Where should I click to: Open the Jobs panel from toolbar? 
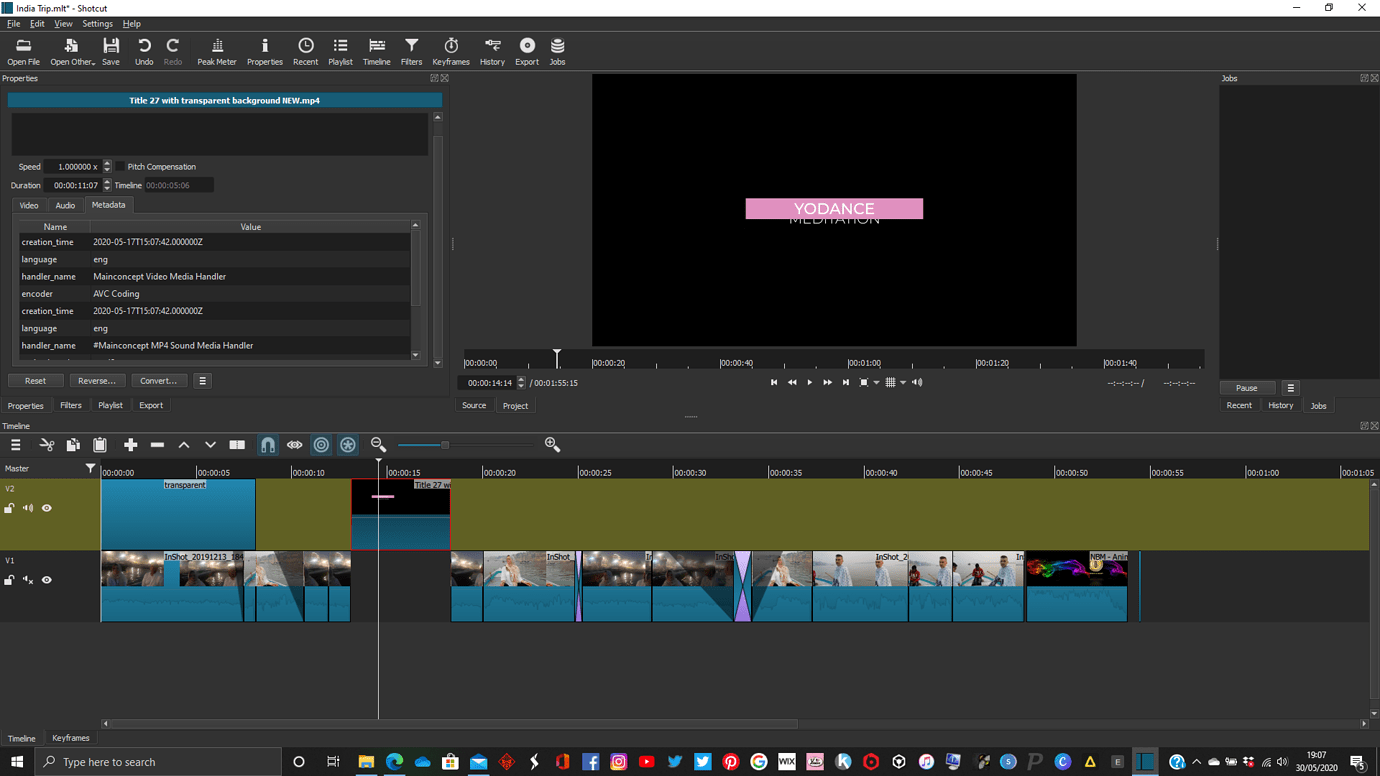point(557,51)
